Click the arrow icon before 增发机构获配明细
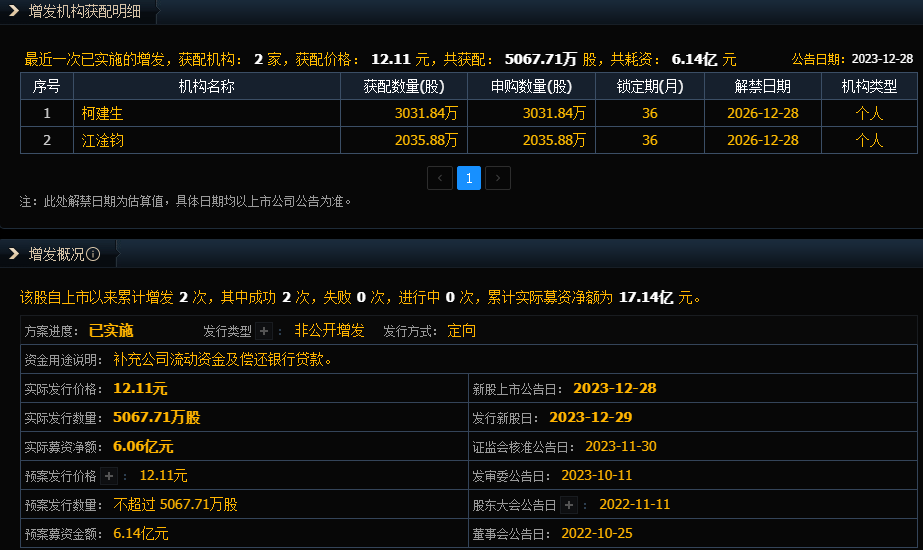Image resolution: width=923 pixels, height=550 pixels. point(14,11)
